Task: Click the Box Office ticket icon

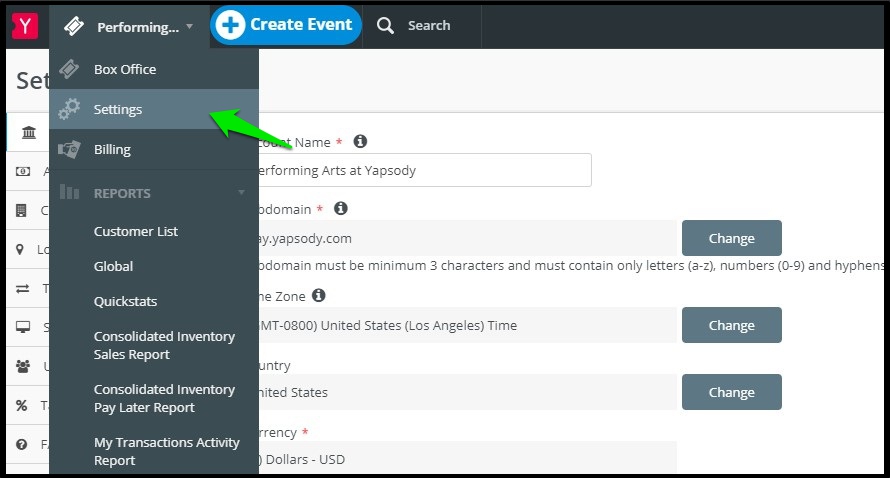Action: click(x=69, y=69)
